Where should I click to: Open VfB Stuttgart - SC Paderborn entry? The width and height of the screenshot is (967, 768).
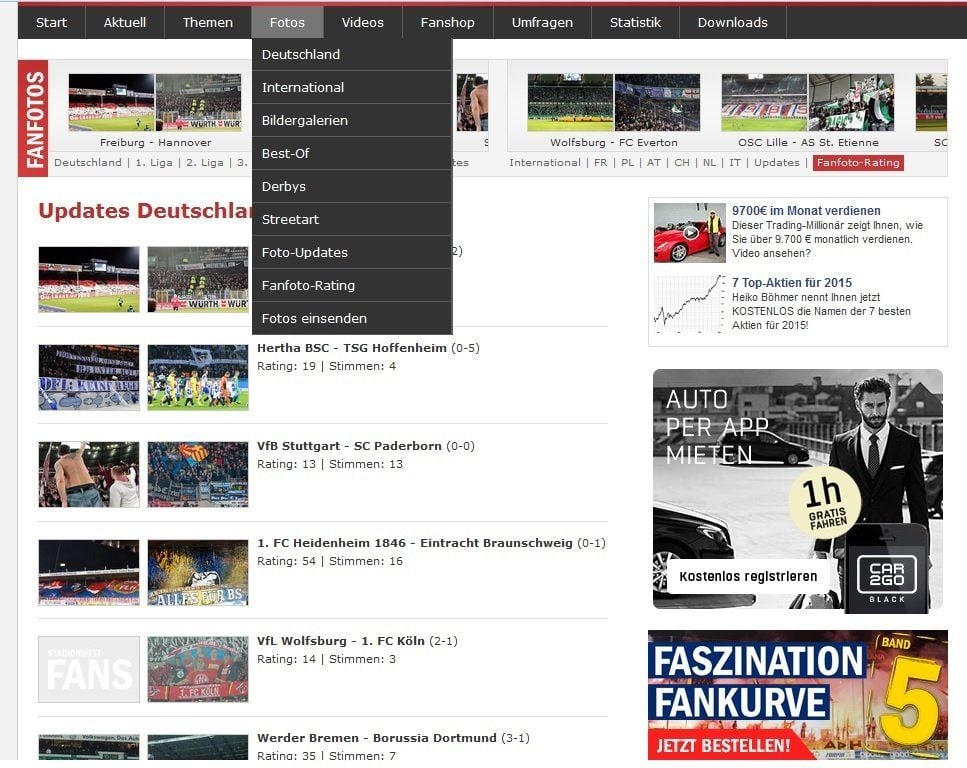(349, 446)
